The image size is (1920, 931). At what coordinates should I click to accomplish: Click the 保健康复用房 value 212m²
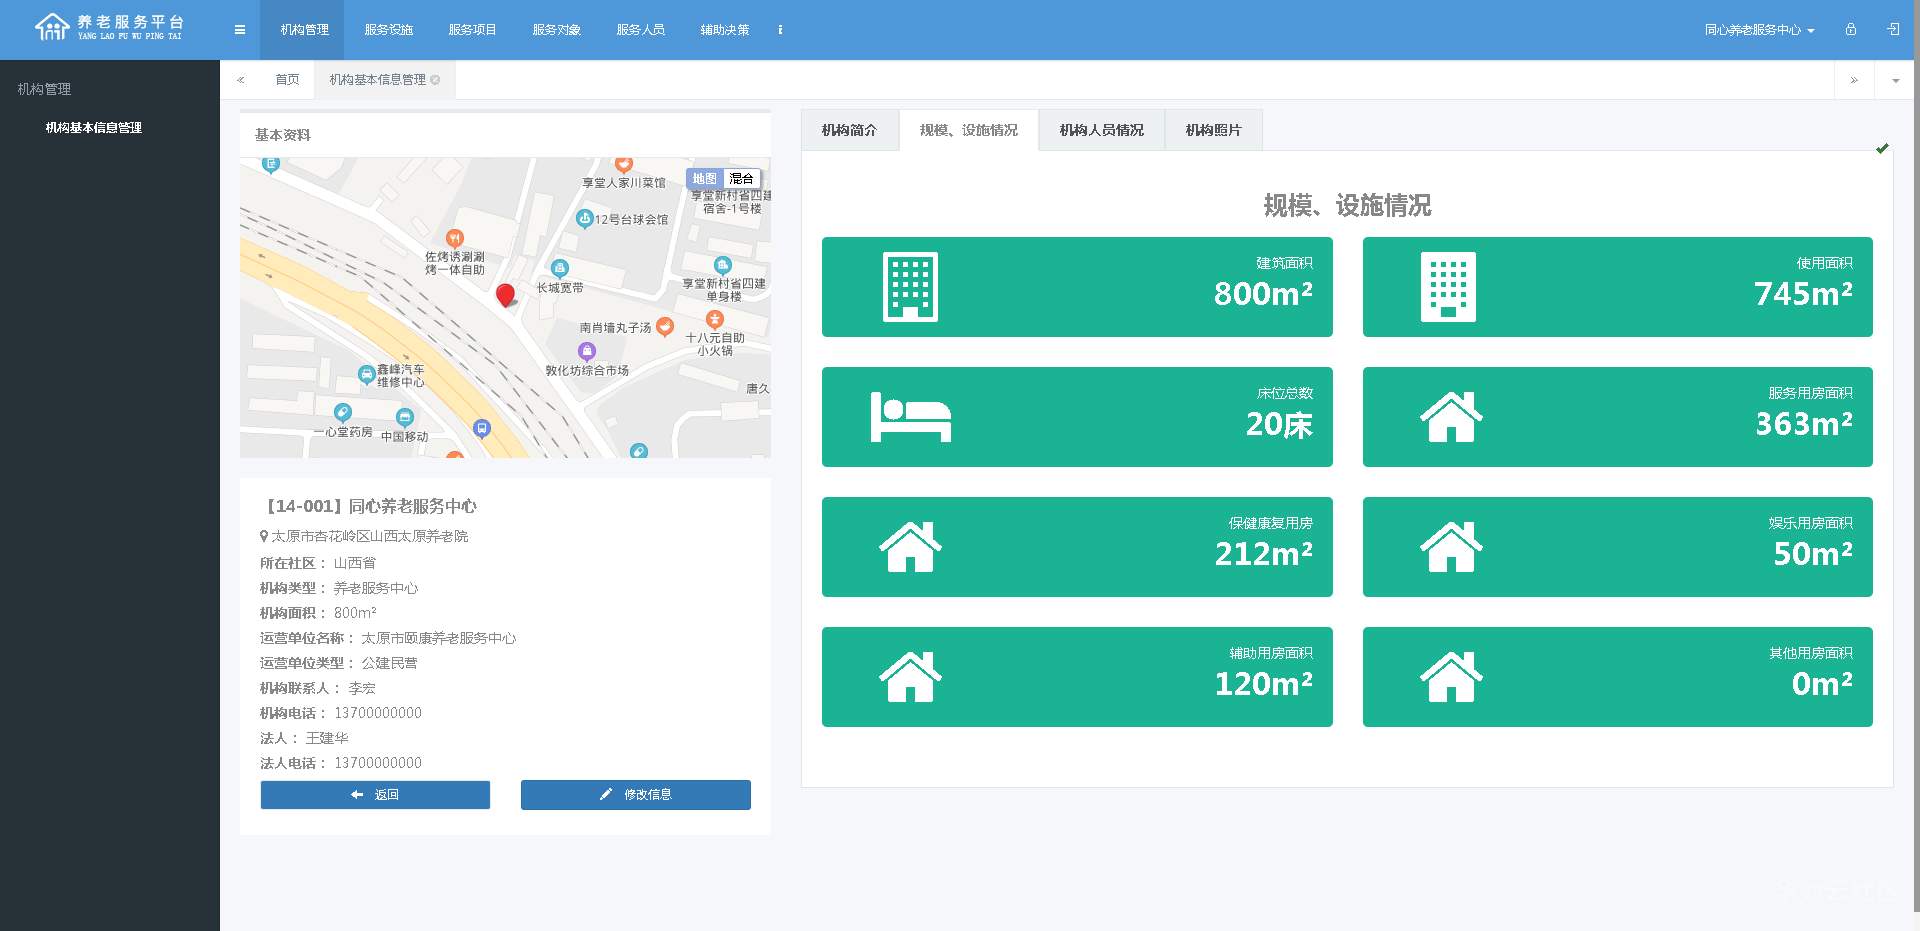(1264, 554)
